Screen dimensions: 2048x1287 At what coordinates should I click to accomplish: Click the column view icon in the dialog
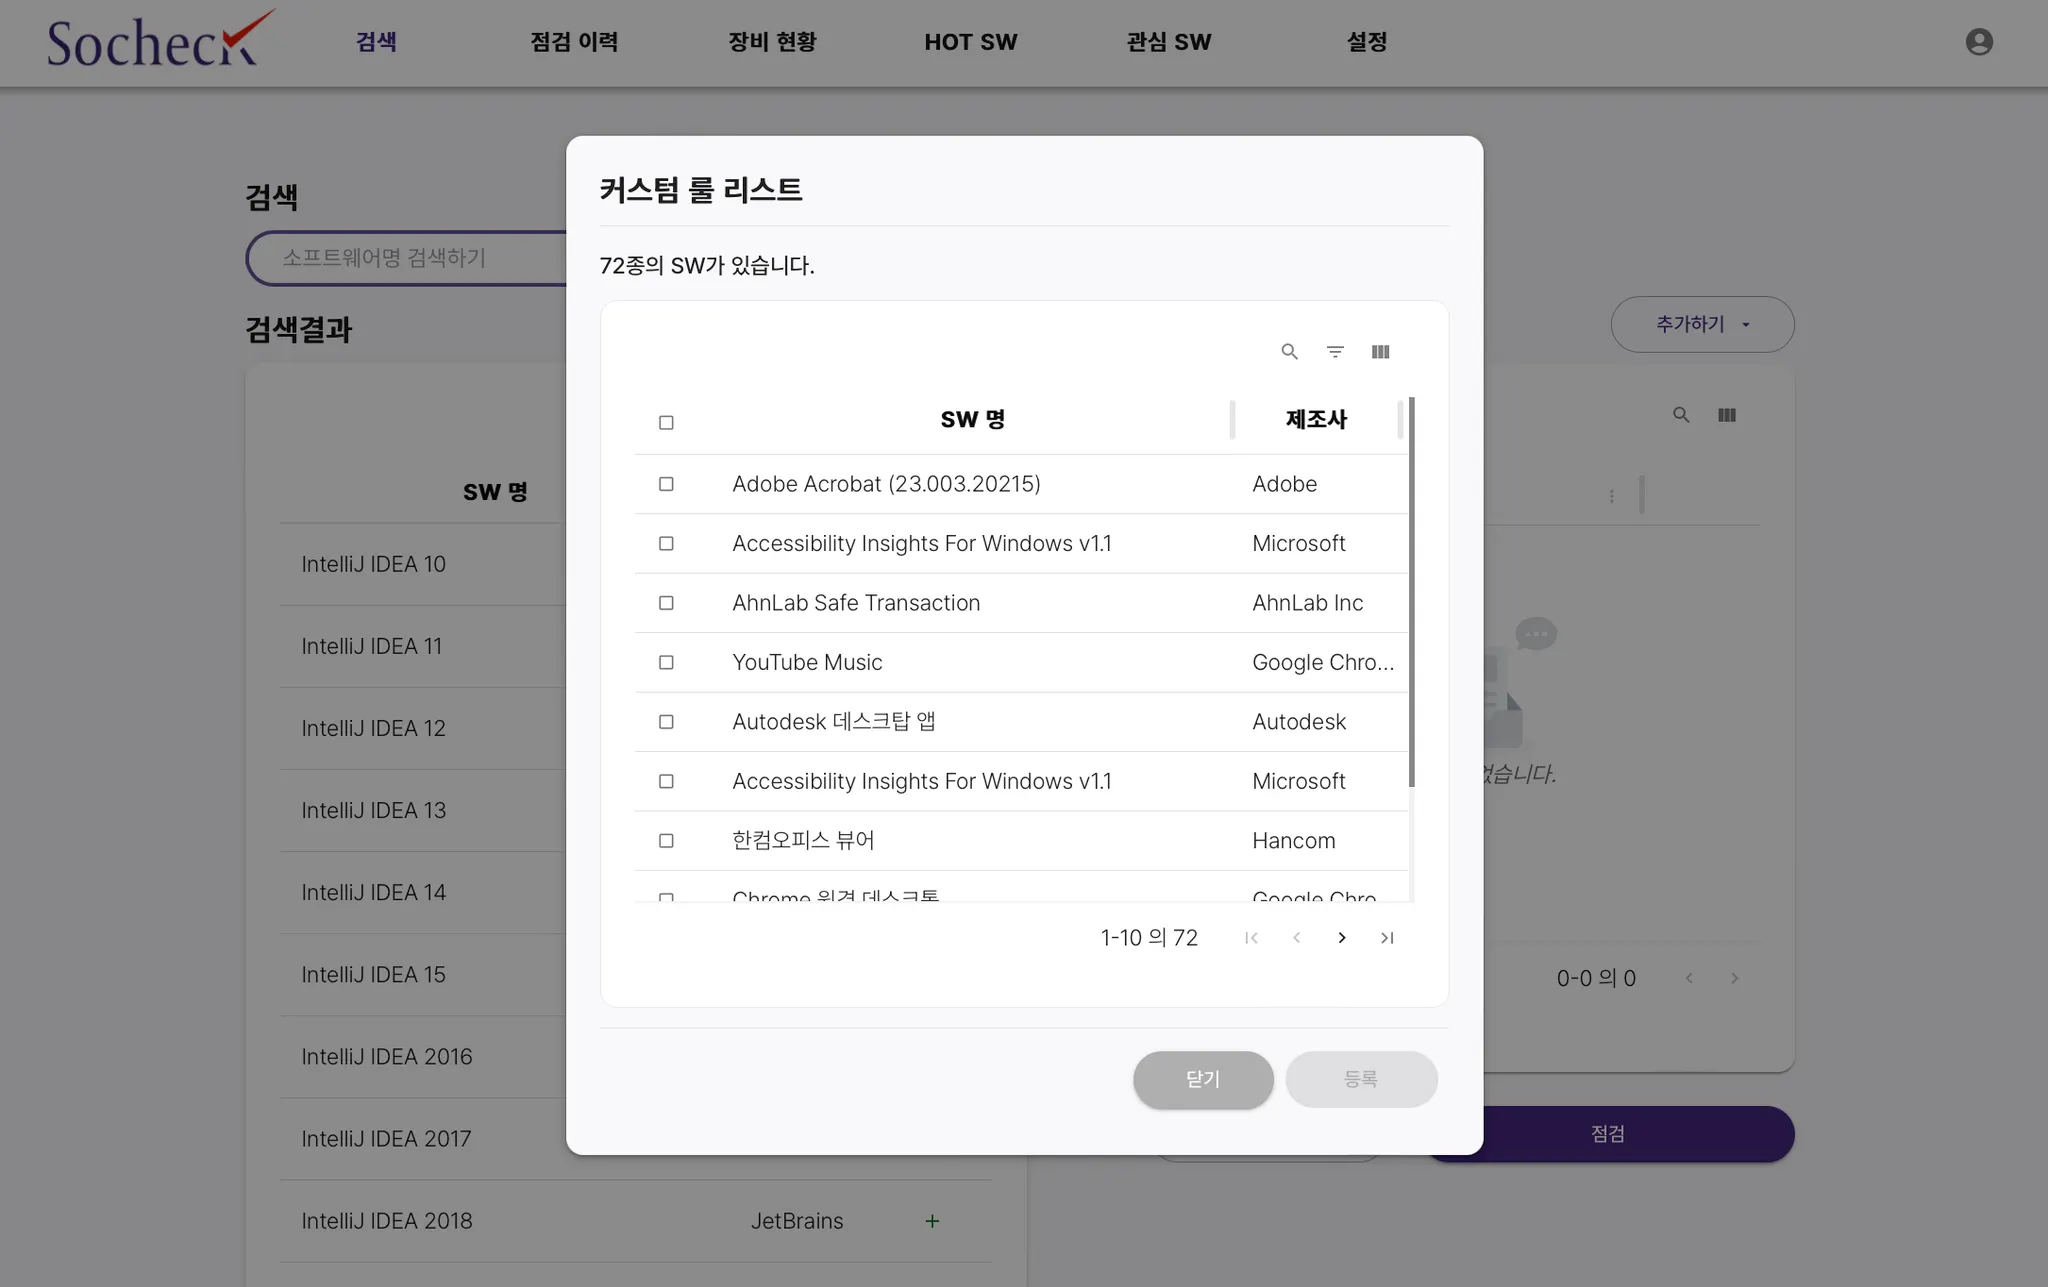[x=1380, y=352]
